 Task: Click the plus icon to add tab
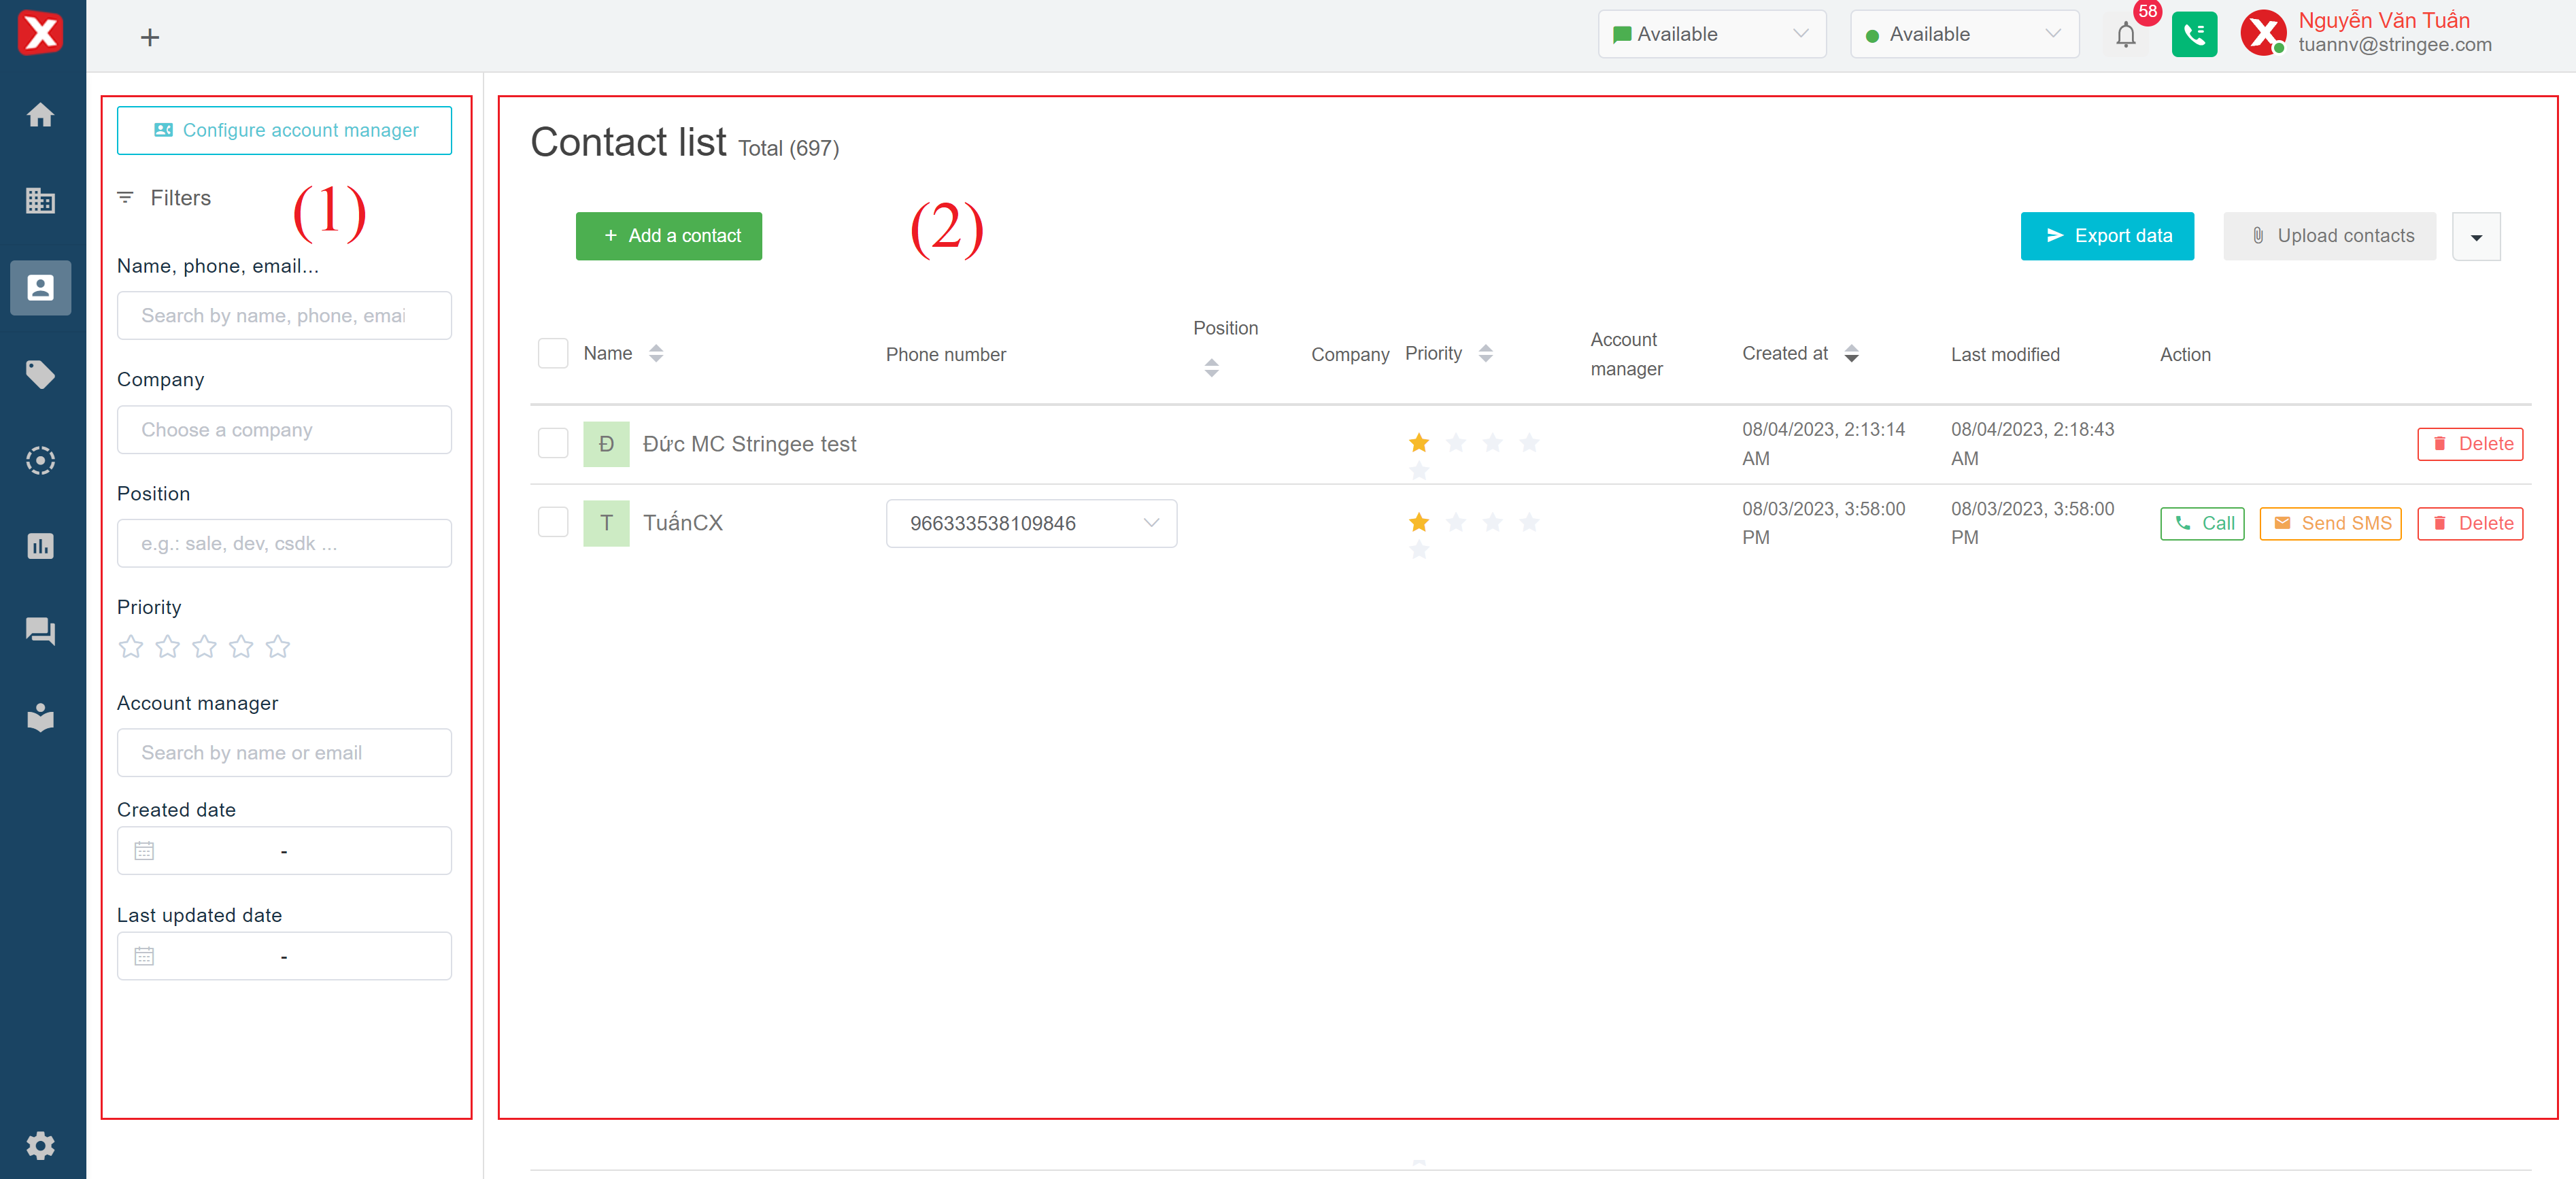point(150,38)
